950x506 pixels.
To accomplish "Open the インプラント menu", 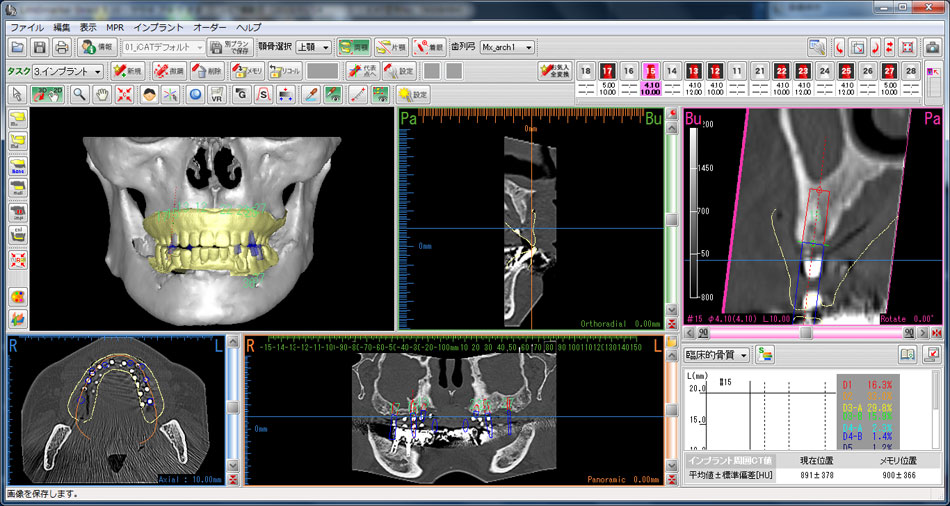I will coord(158,27).
